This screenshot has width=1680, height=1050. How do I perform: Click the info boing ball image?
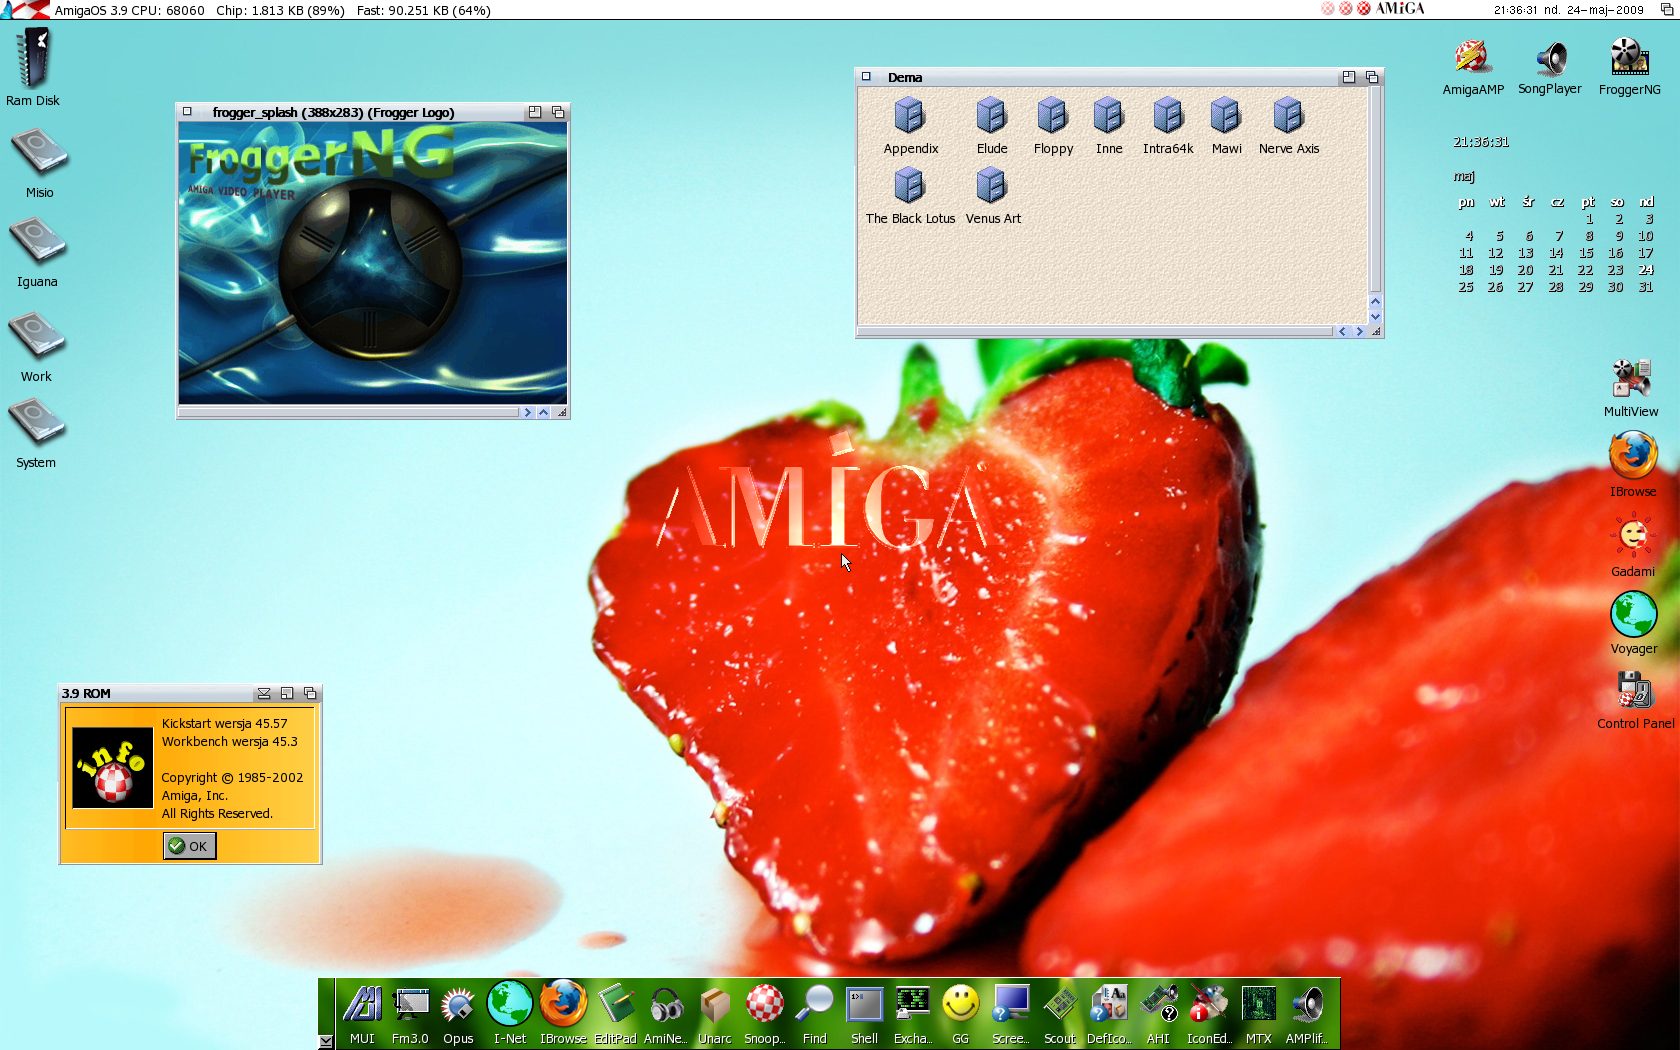click(x=113, y=768)
